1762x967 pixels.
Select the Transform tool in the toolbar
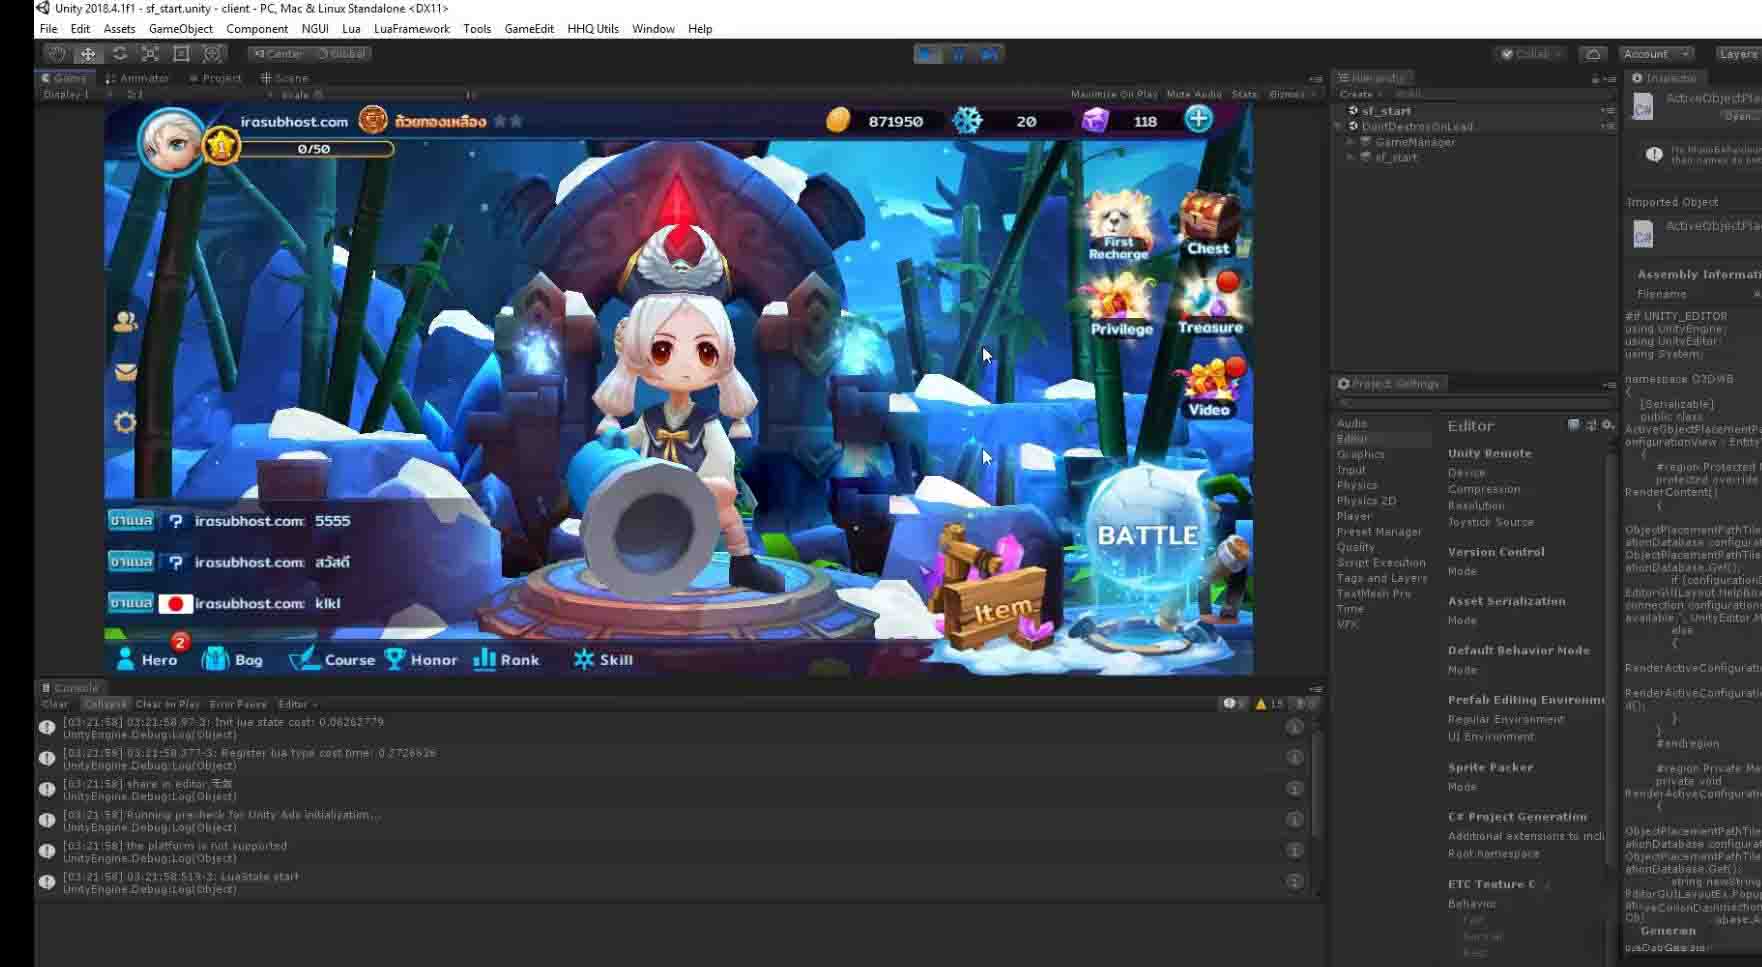pos(212,54)
